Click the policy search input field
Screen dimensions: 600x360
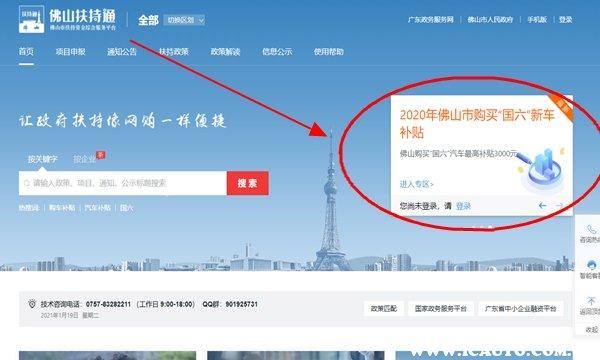[123, 183]
